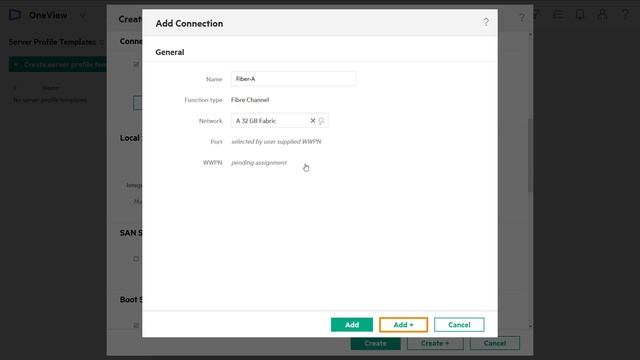The width and height of the screenshot is (640, 360).
Task: Click the dimmed Create button behind the dialog
Action: (375, 343)
